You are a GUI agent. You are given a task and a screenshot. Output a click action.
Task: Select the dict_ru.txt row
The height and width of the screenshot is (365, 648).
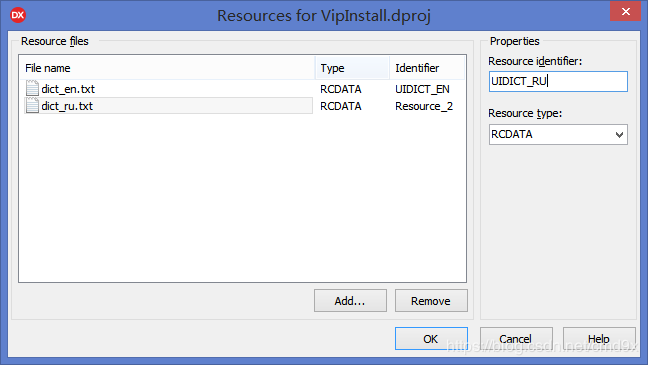coord(242,106)
